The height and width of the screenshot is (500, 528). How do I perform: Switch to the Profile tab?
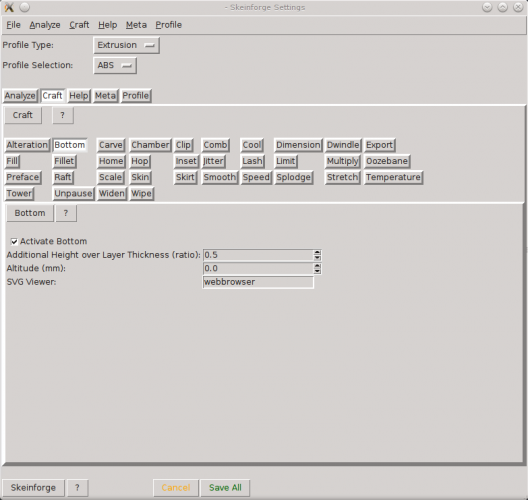(x=136, y=96)
